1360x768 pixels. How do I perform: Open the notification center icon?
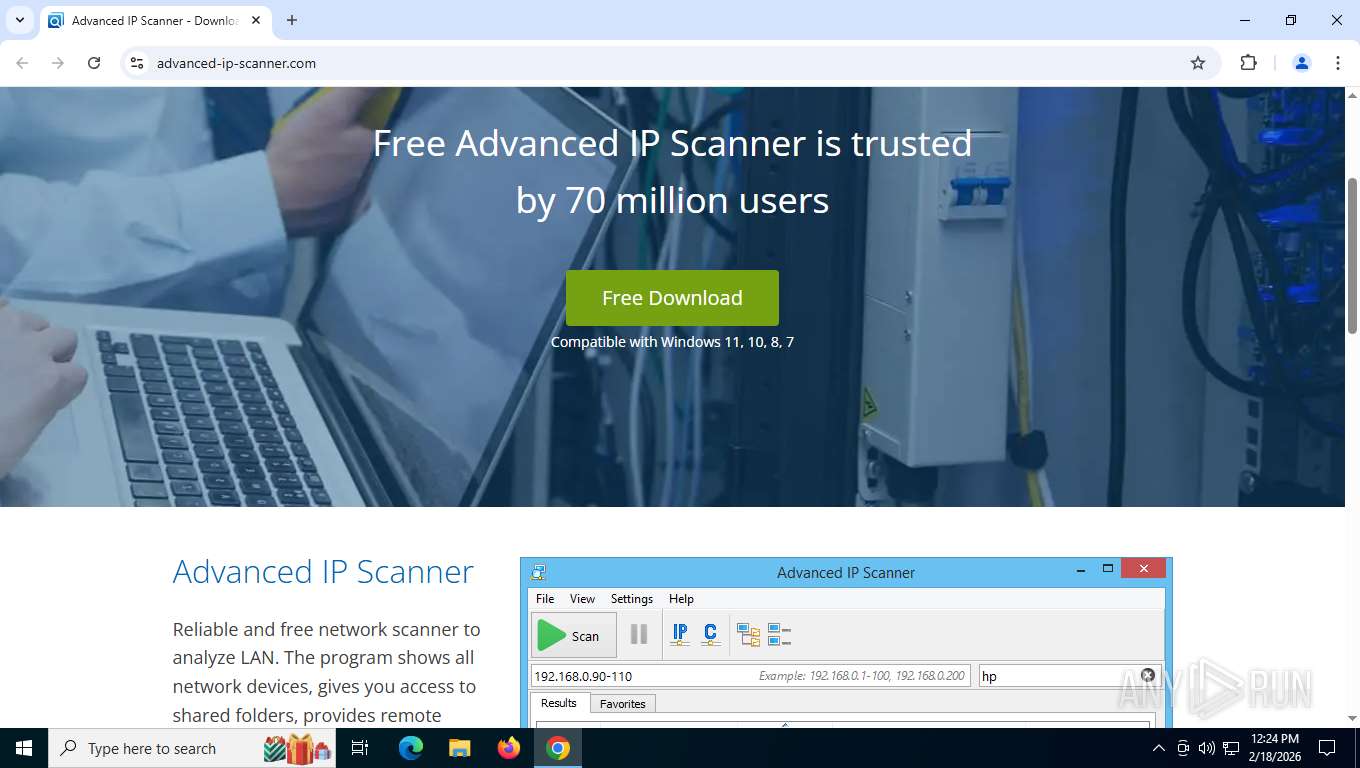pos(1327,748)
